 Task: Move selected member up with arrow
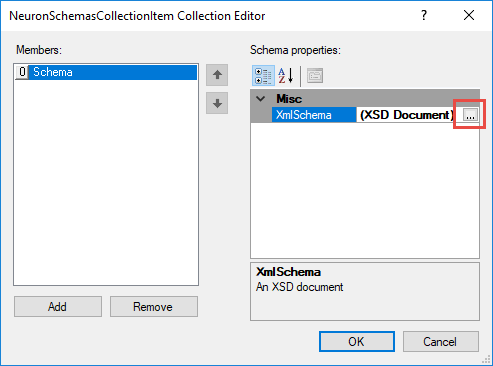[x=217, y=75]
